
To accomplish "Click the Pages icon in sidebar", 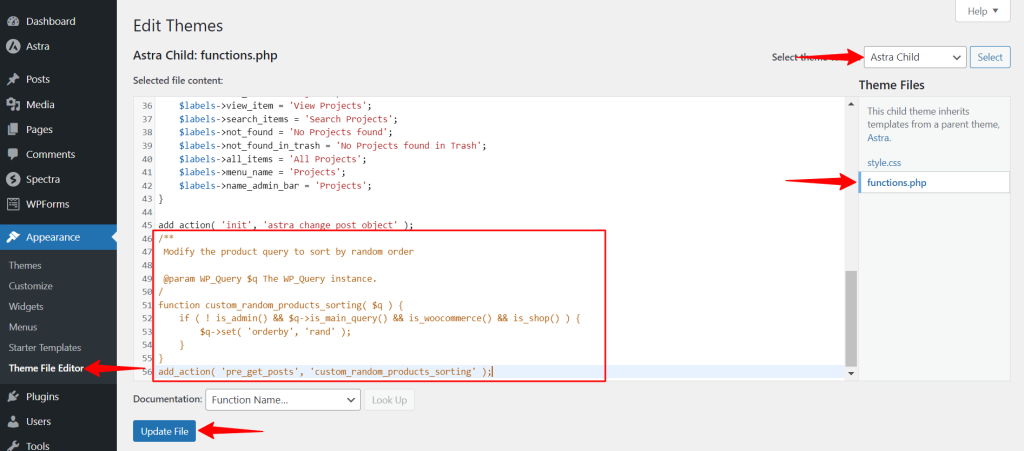I will pos(12,129).
